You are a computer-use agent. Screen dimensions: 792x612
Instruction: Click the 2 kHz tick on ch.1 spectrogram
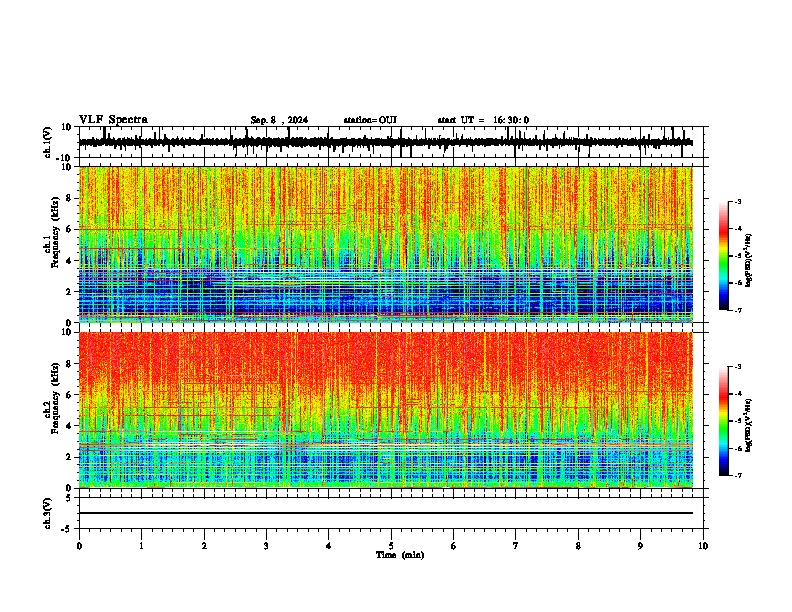pyautogui.click(x=70, y=291)
